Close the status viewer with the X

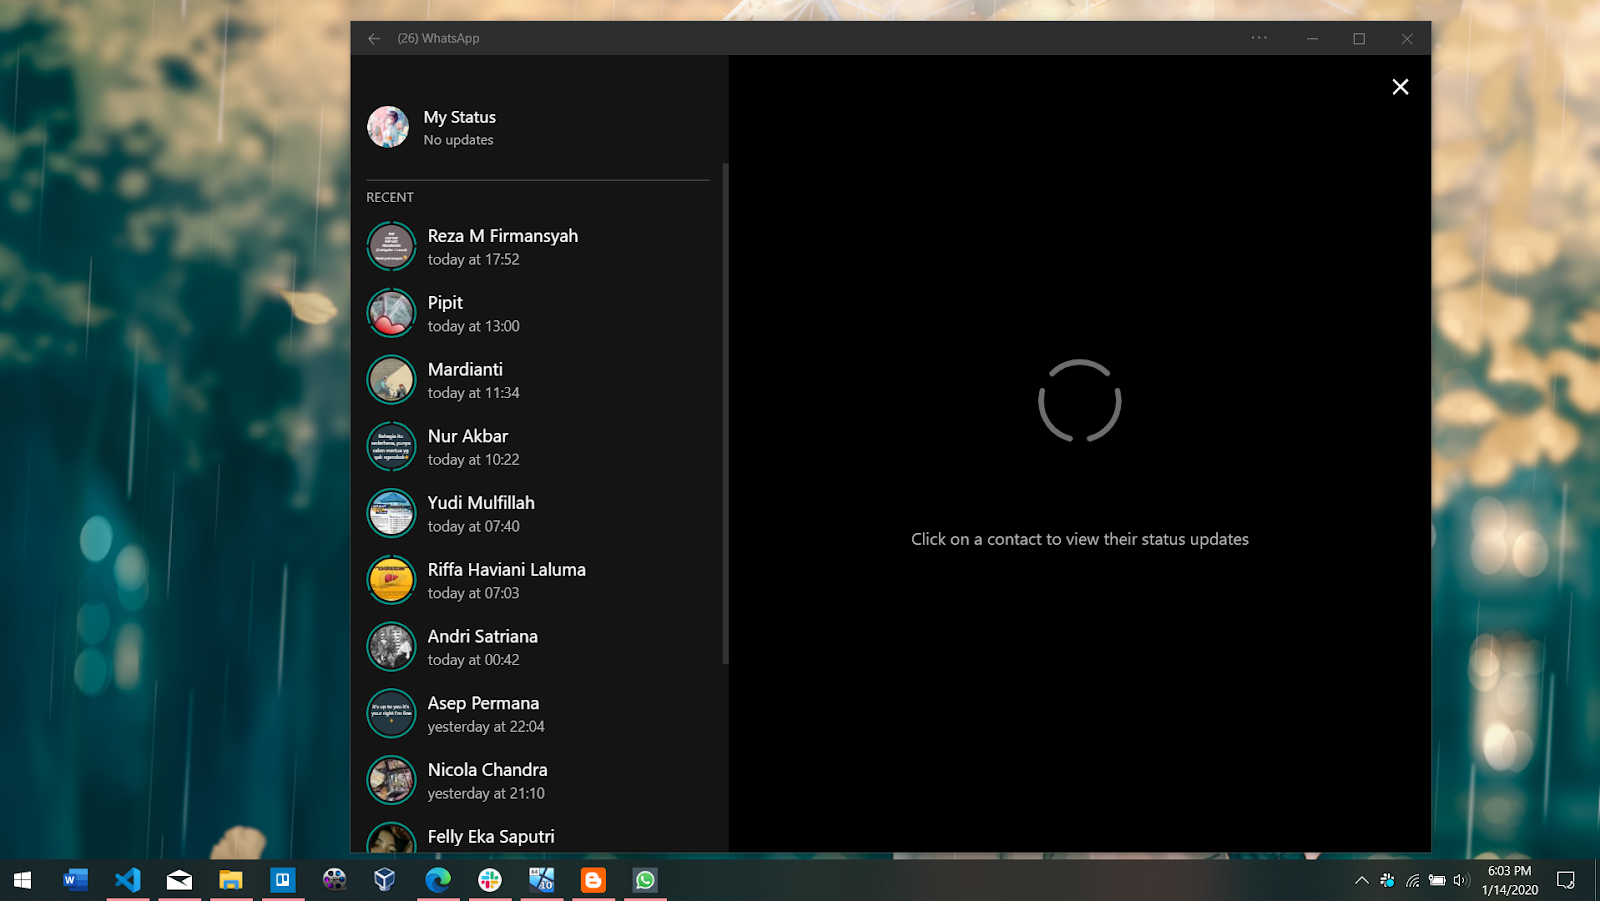(1400, 87)
